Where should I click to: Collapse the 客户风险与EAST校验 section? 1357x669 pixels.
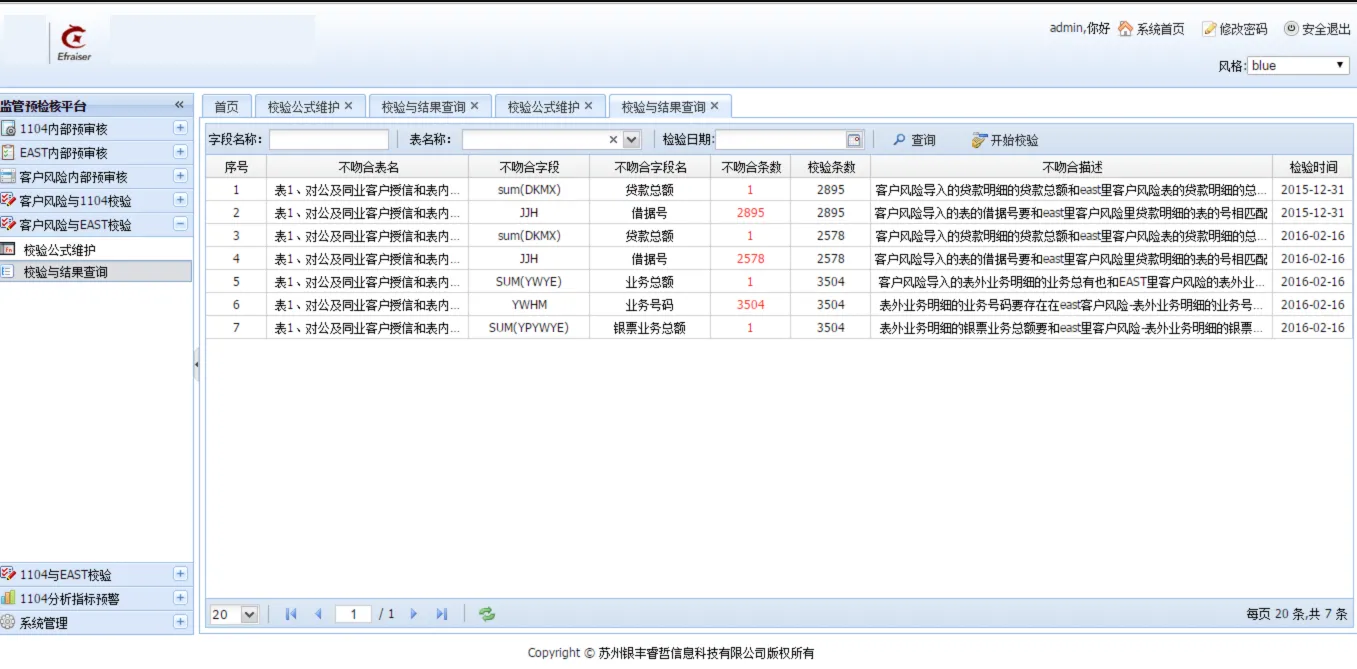[180, 224]
